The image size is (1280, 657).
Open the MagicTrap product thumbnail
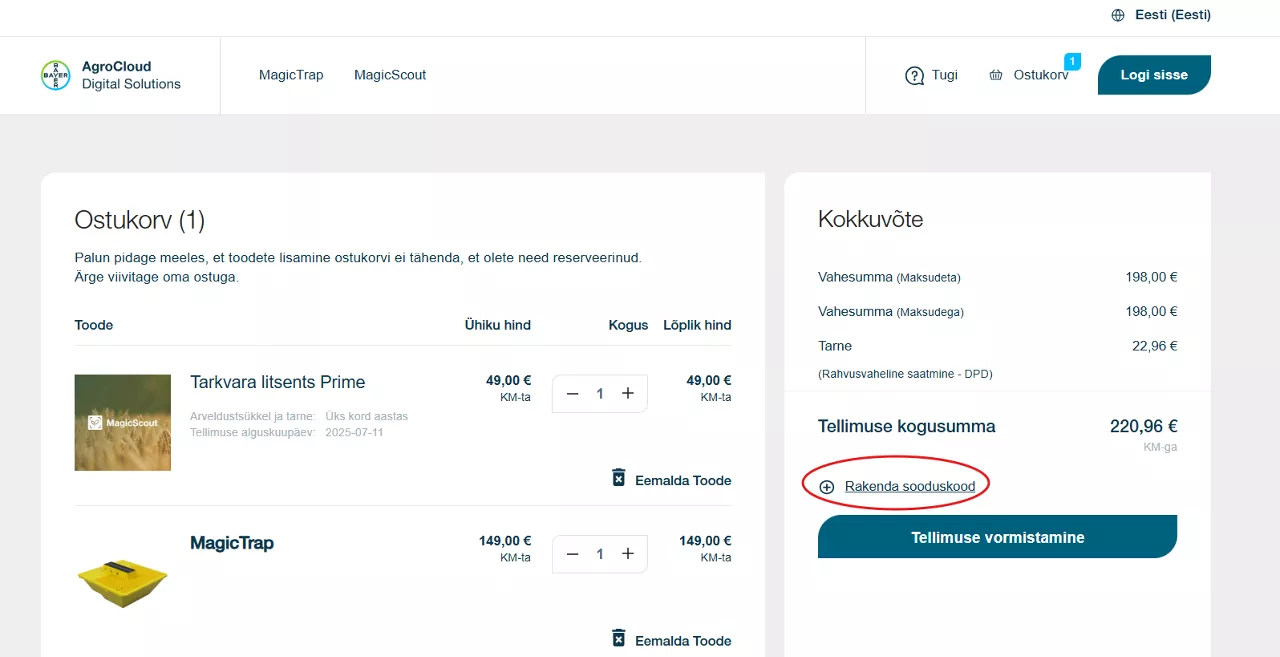click(123, 582)
